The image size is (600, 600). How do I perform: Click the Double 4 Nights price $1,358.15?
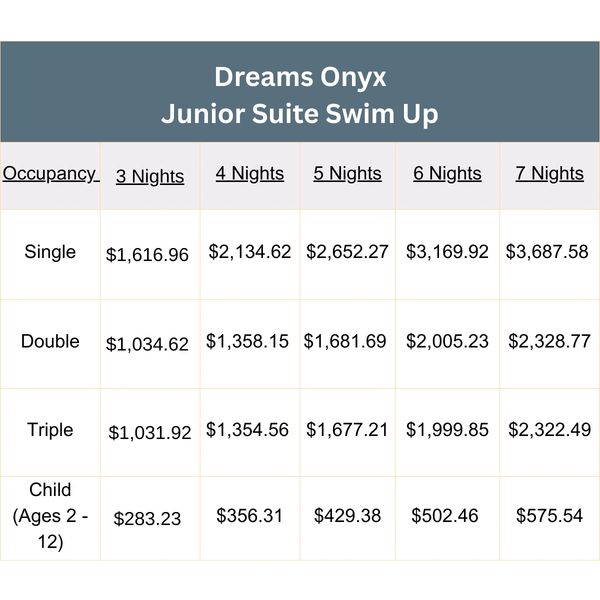[248, 342]
